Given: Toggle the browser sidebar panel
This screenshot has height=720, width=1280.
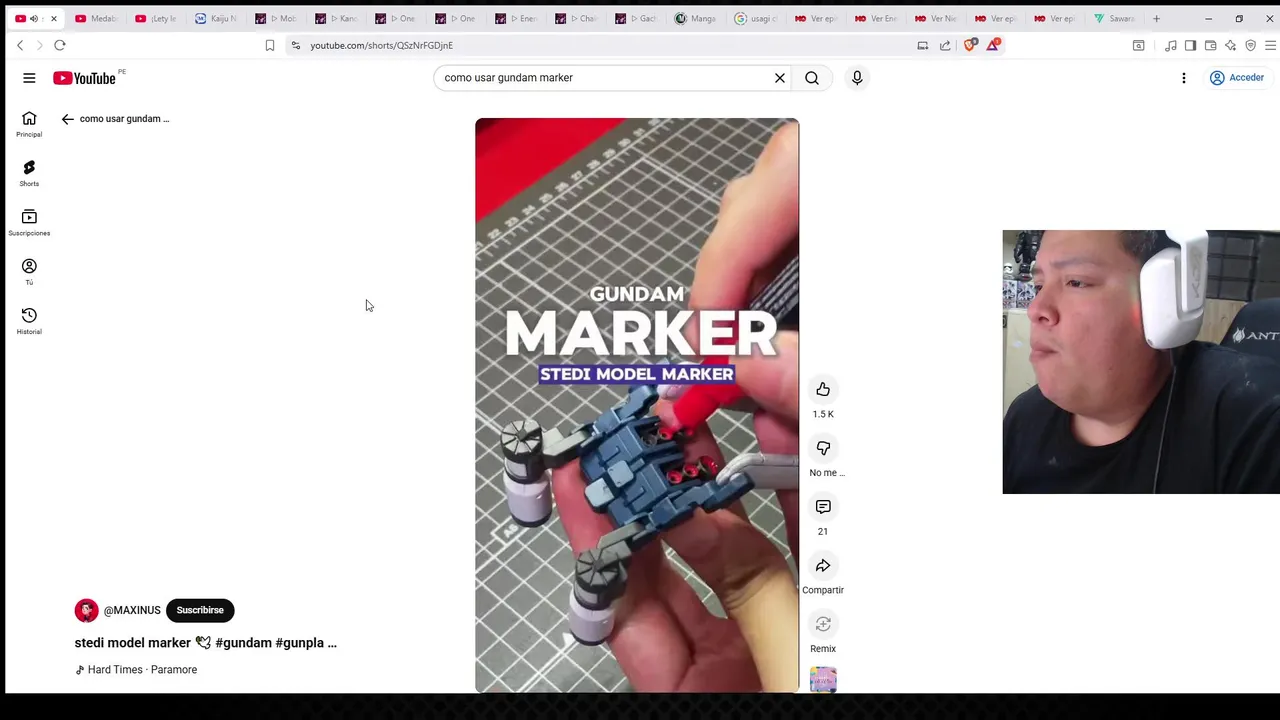Looking at the screenshot, I should coord(1190,45).
